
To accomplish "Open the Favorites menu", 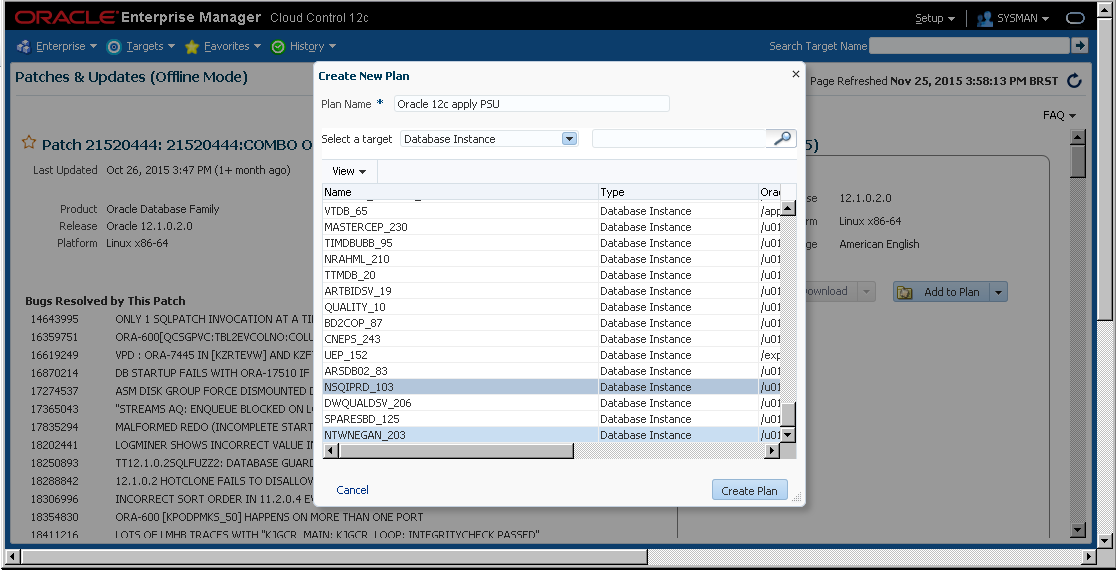I will coord(232,46).
